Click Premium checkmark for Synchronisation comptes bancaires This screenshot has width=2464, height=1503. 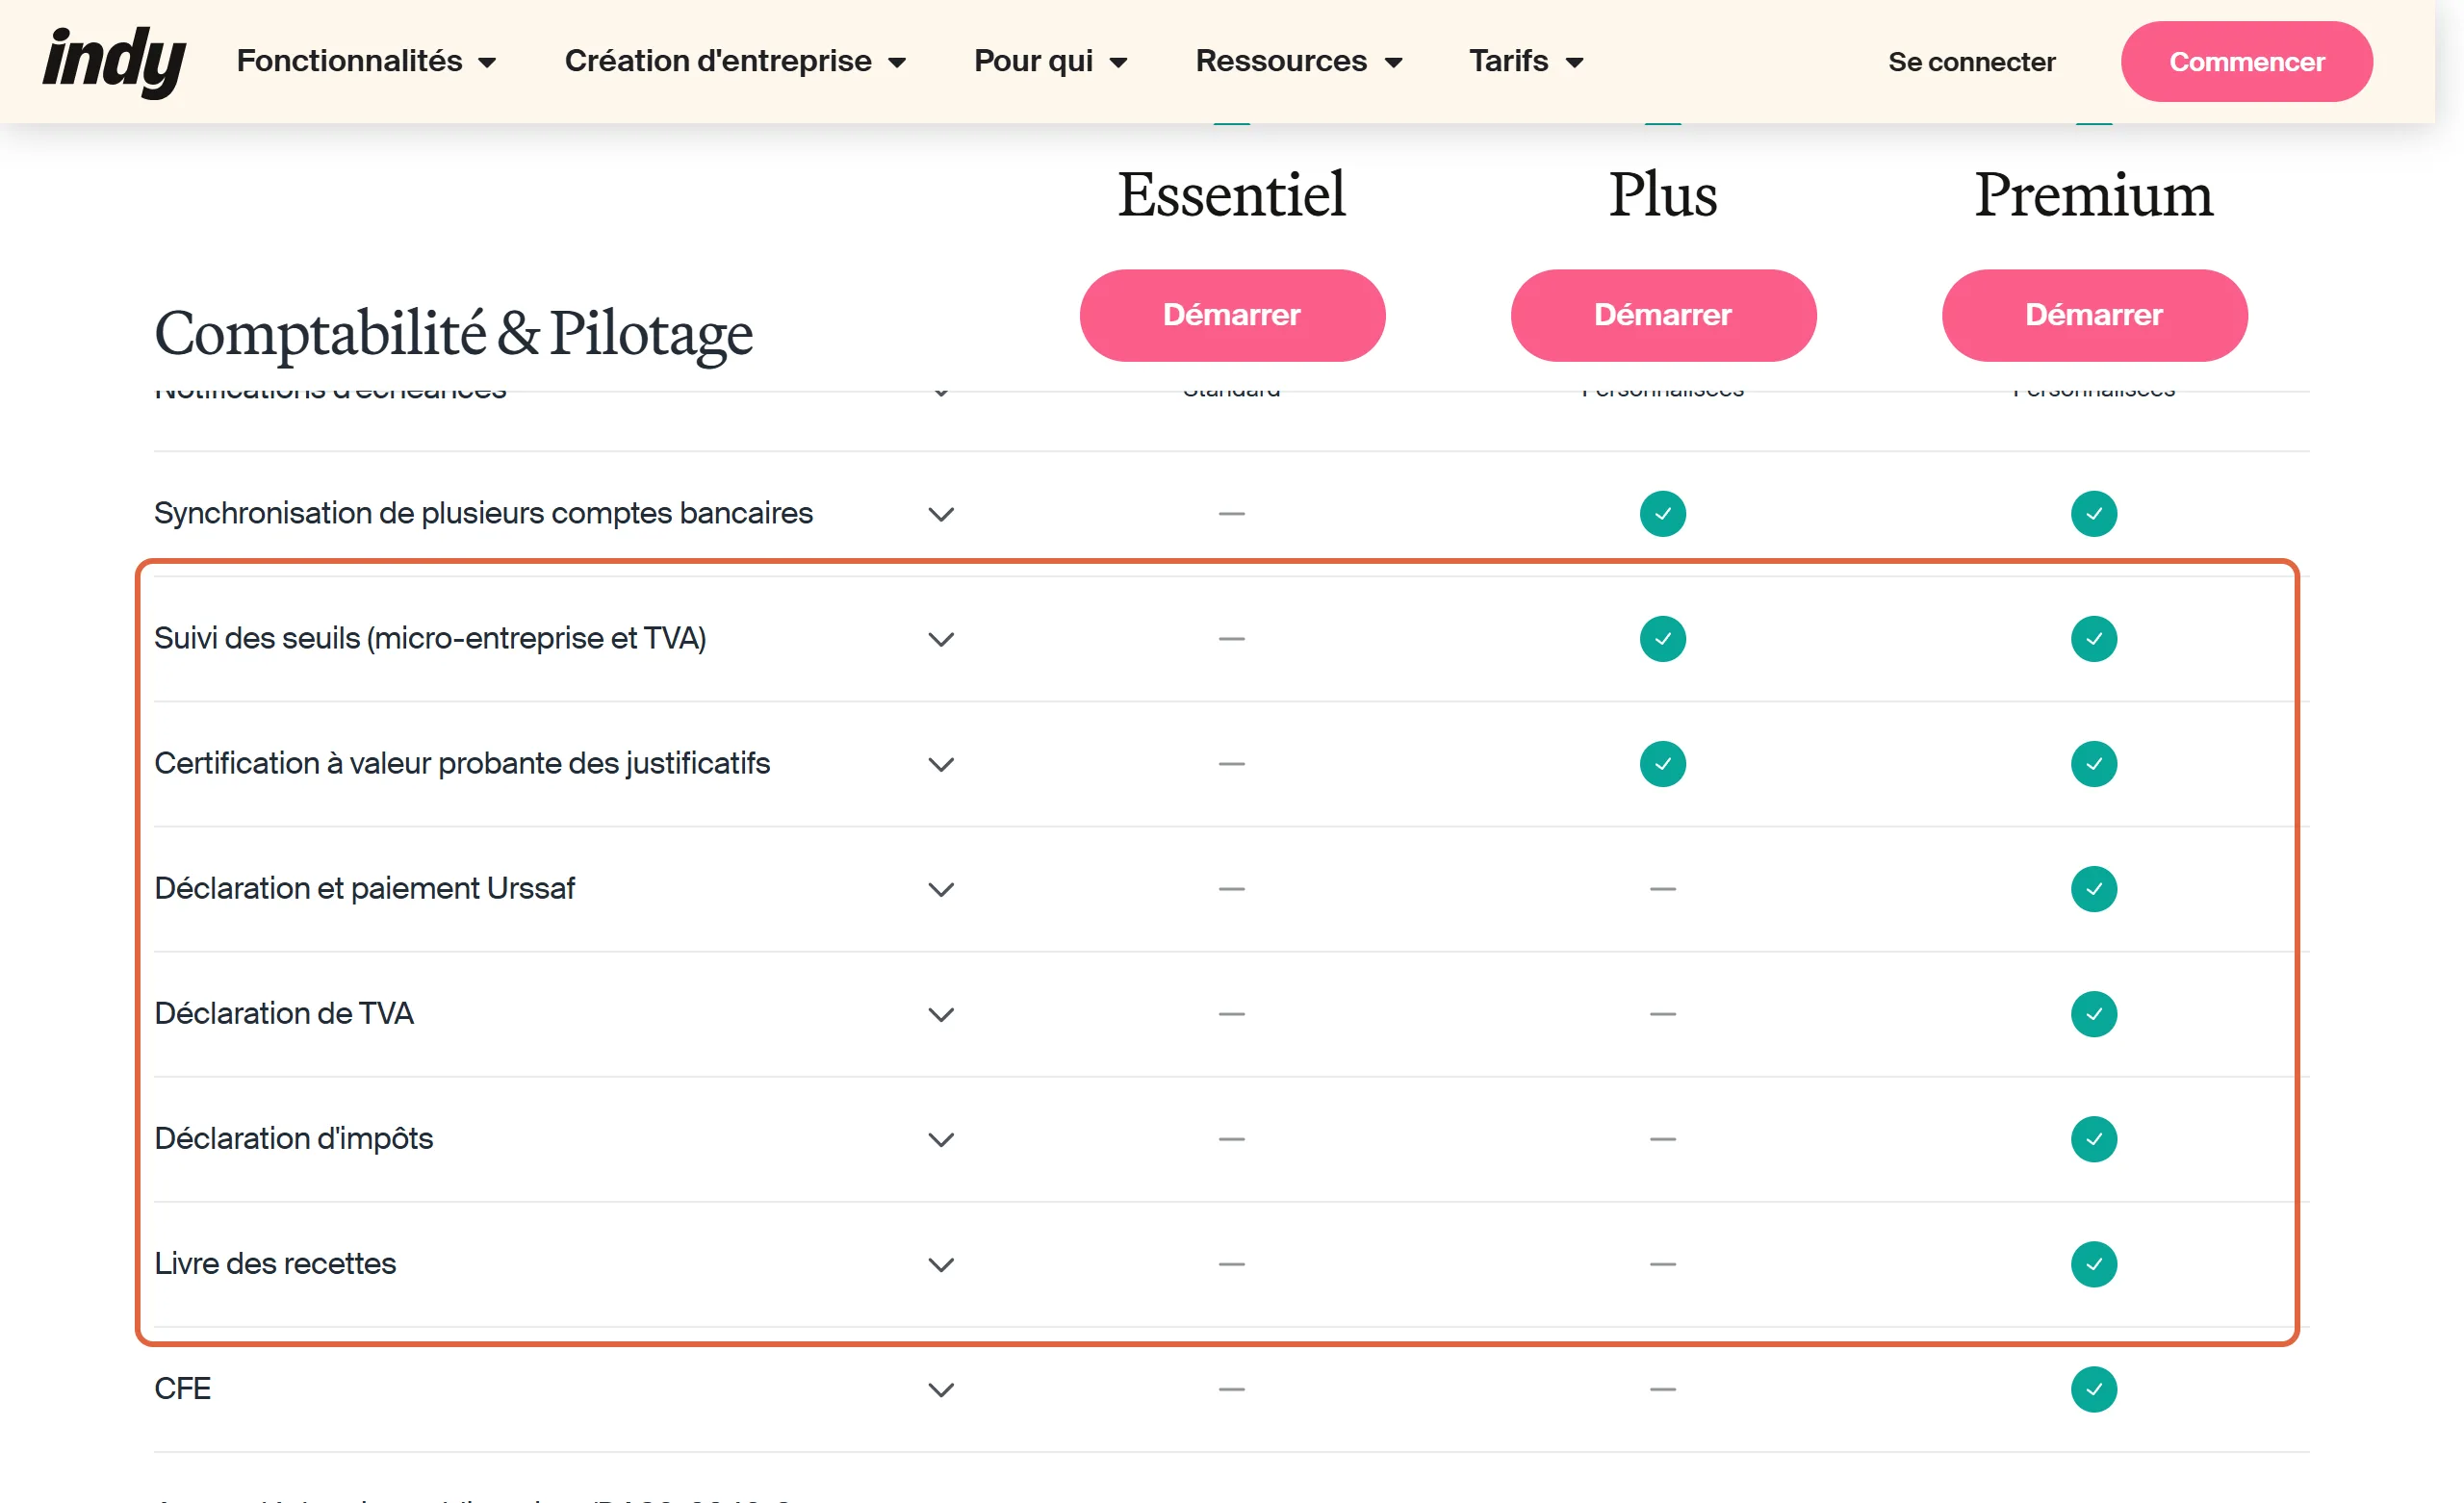[x=2094, y=514]
